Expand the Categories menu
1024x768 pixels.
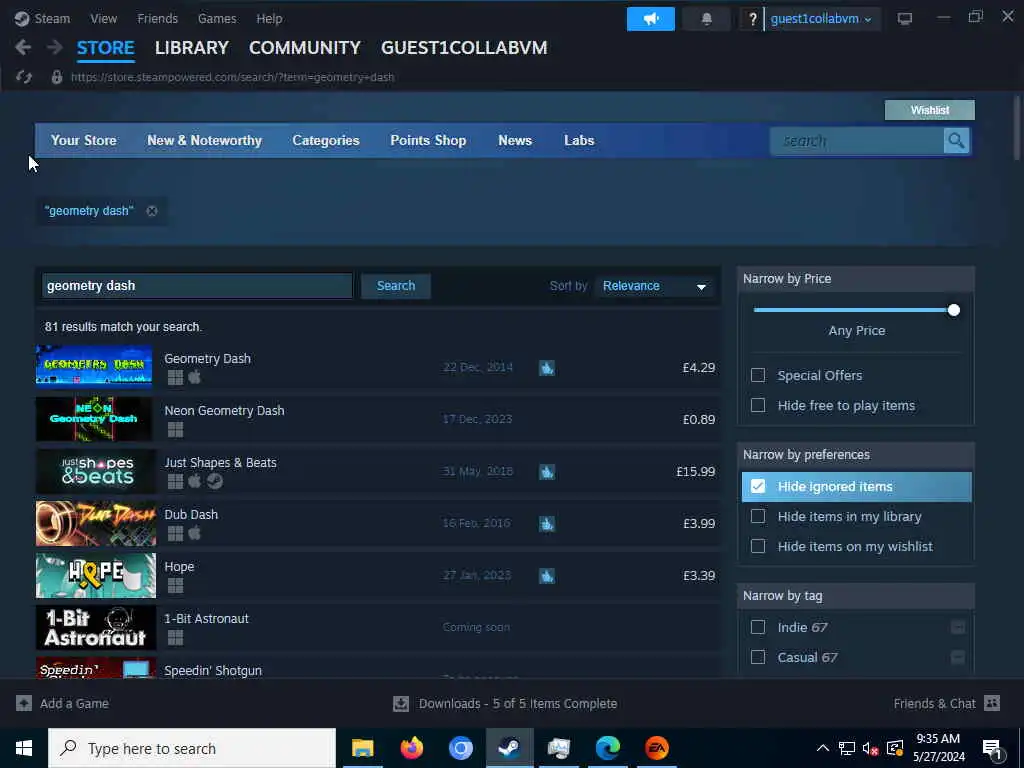tap(326, 140)
